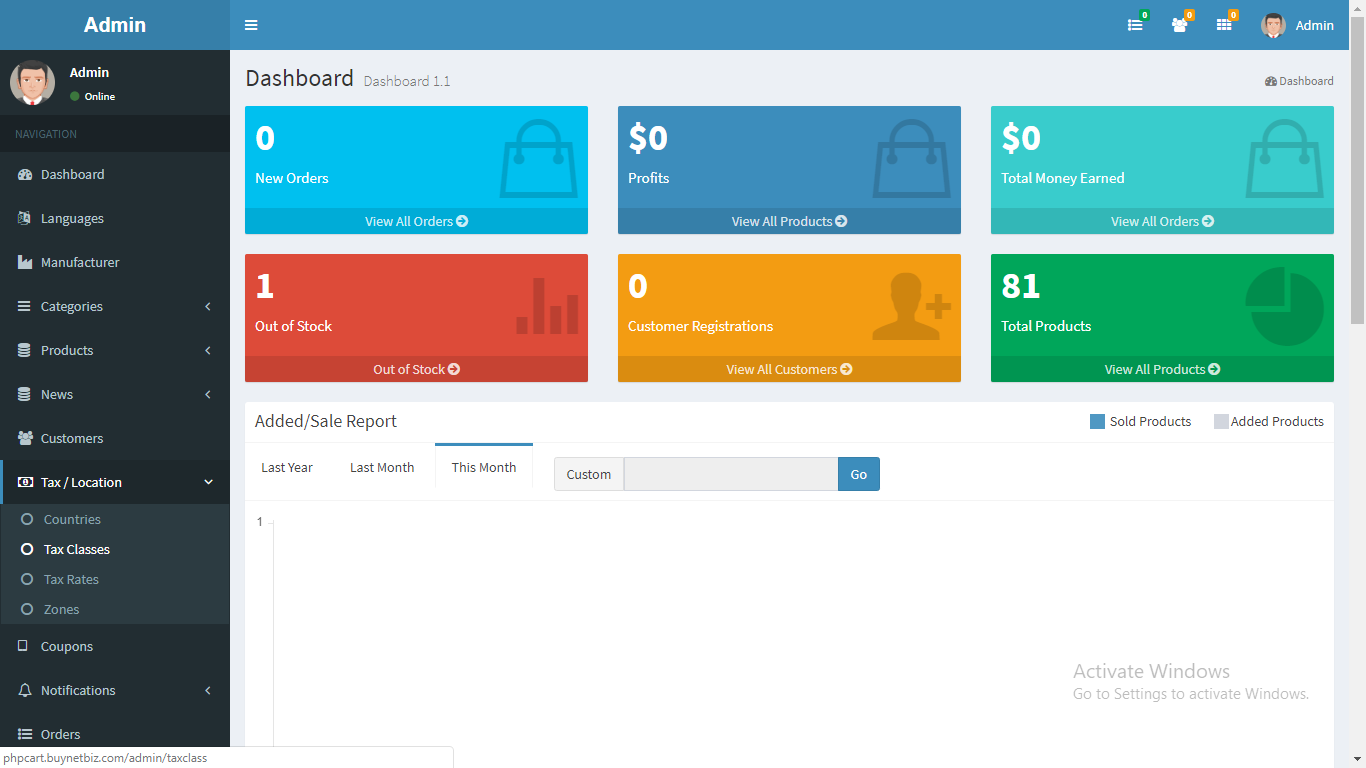Click the Languages icon in sidebar
The image size is (1366, 768).
(x=25, y=218)
